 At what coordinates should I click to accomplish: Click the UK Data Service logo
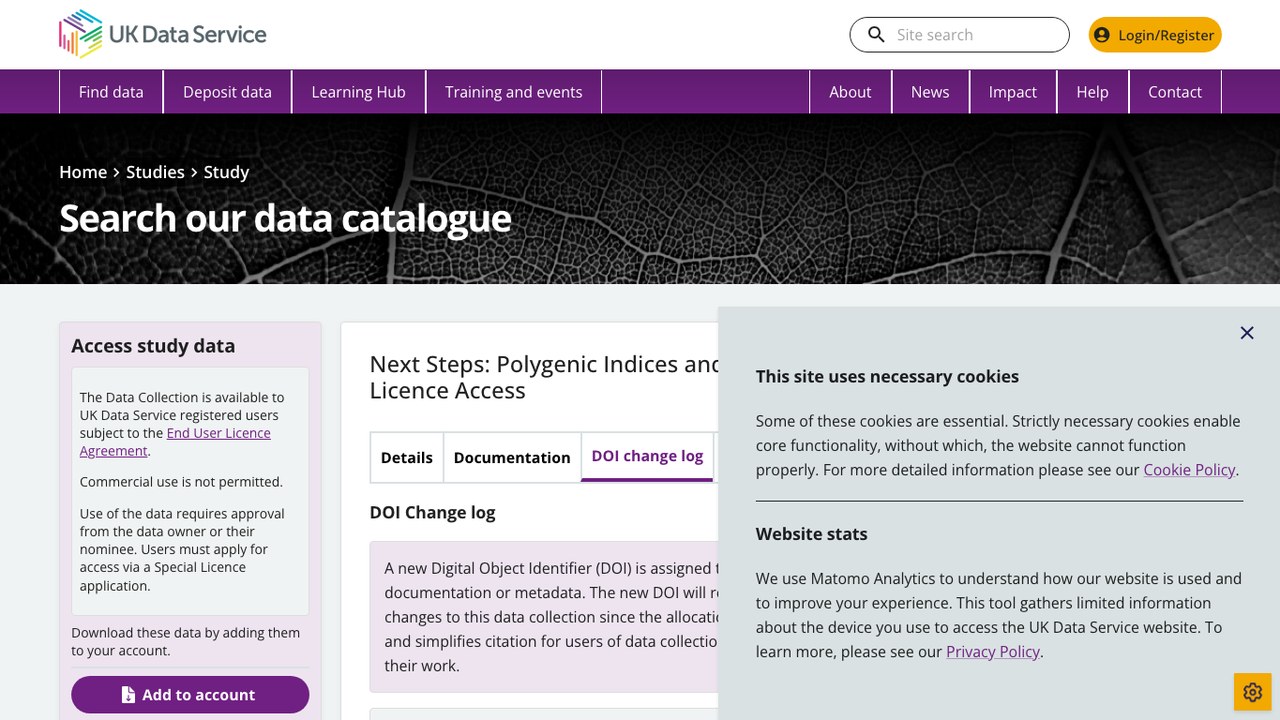pyautogui.click(x=163, y=34)
